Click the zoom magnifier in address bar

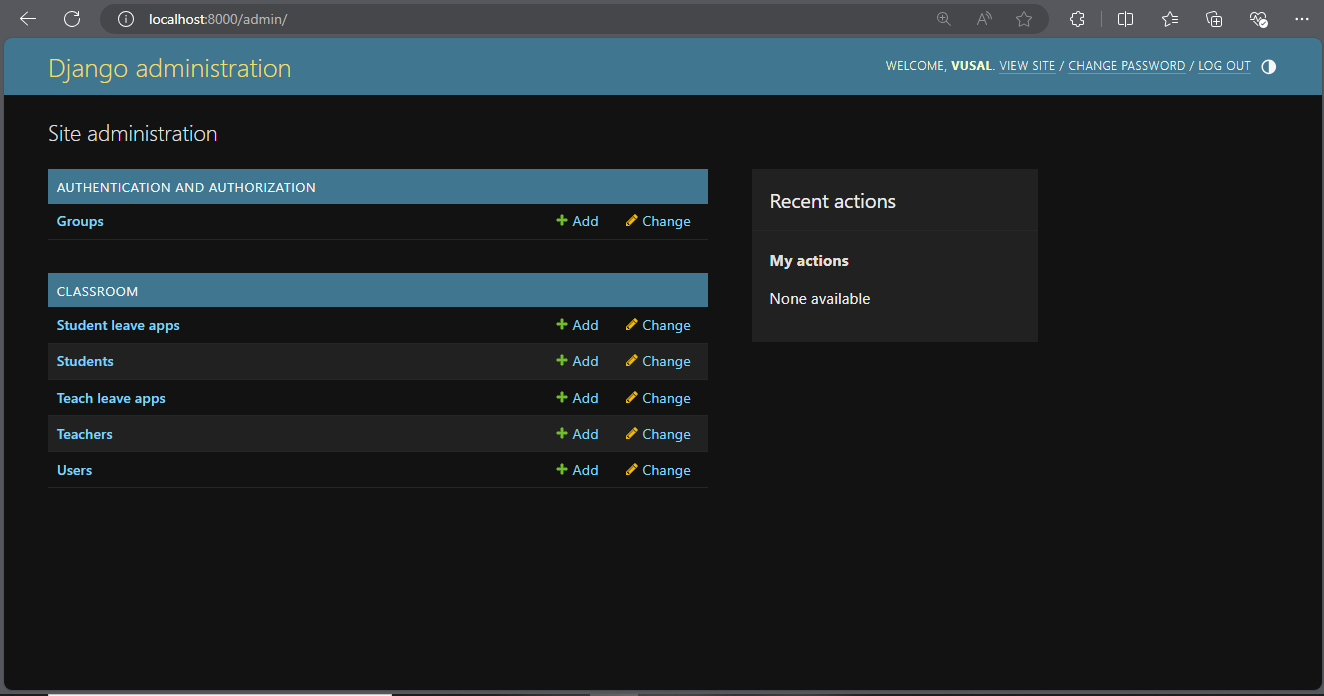click(x=943, y=19)
